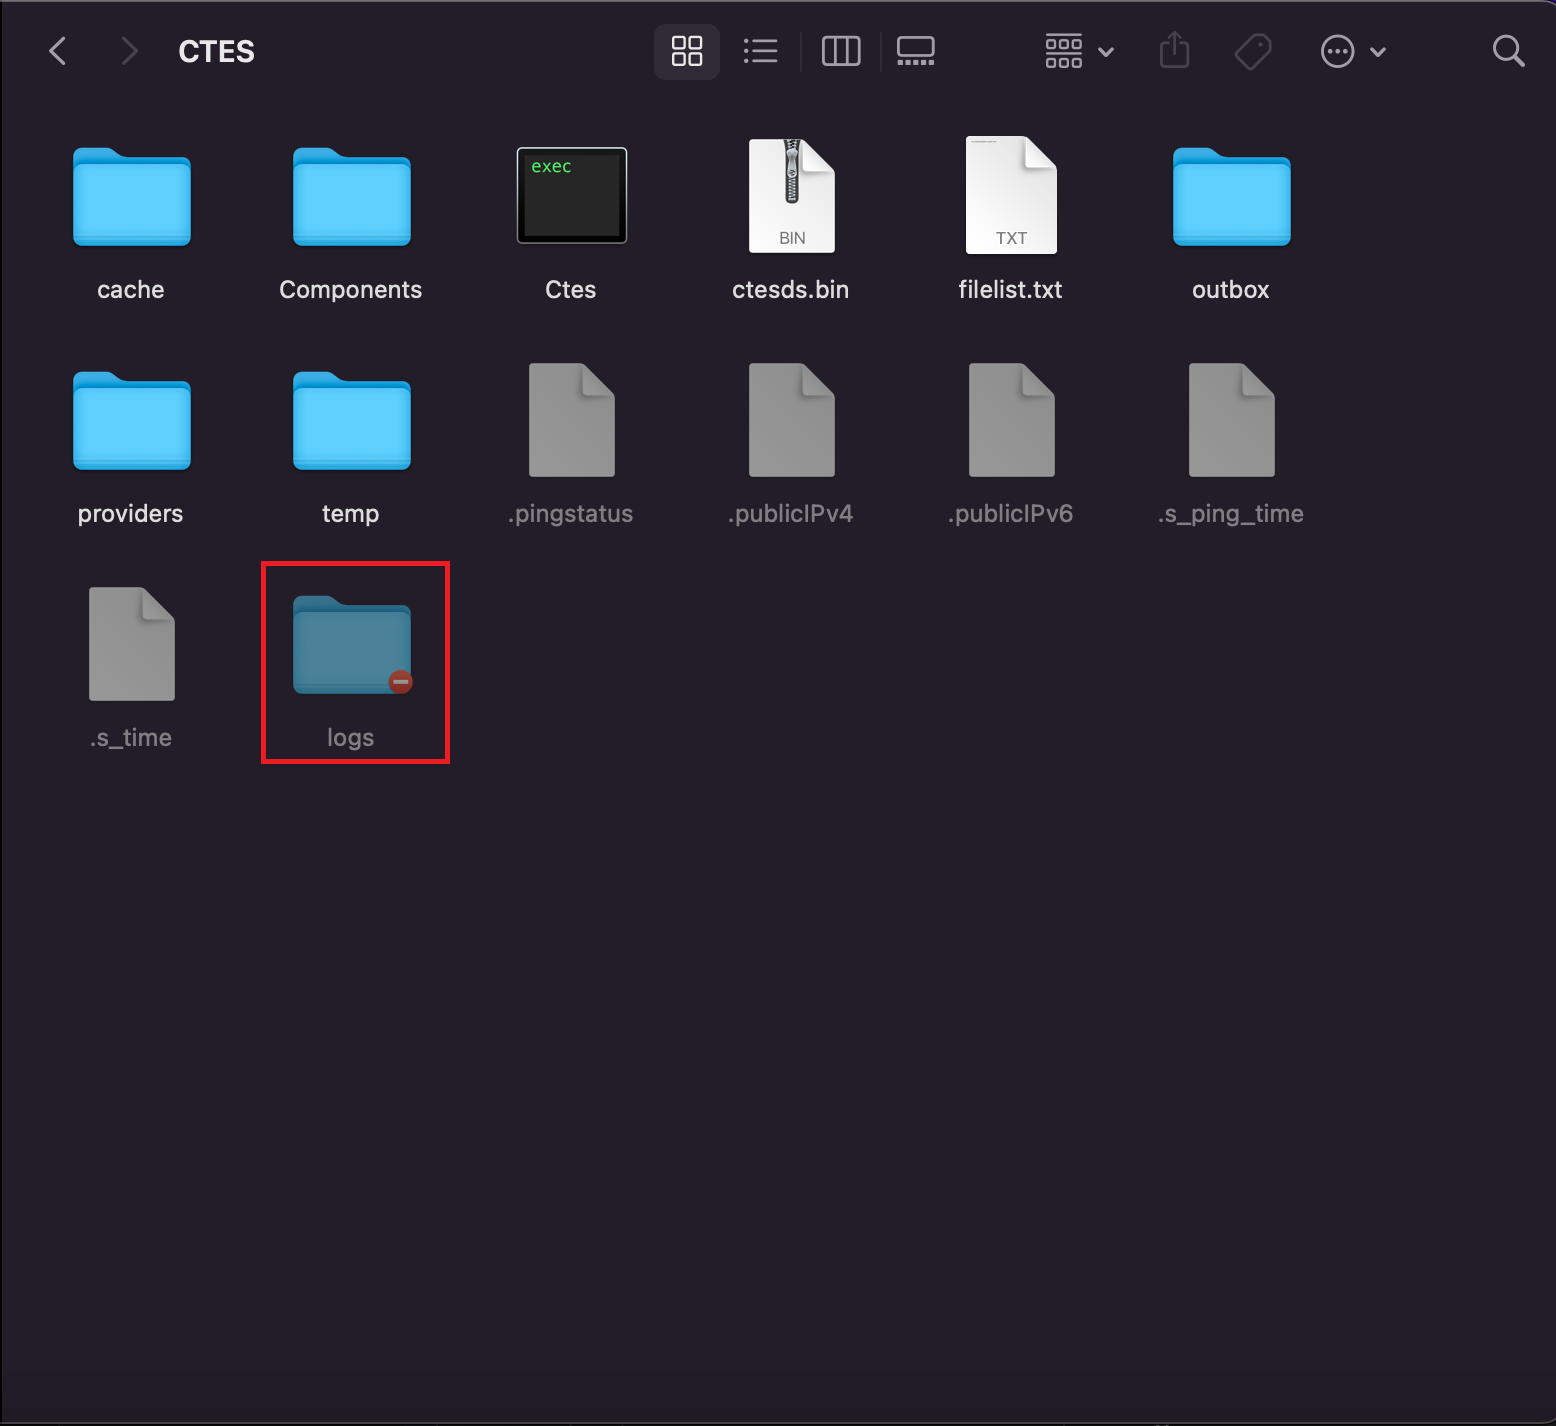Click the Edit Tags icon
Screen dimensions: 1556x1426
[x=1252, y=51]
